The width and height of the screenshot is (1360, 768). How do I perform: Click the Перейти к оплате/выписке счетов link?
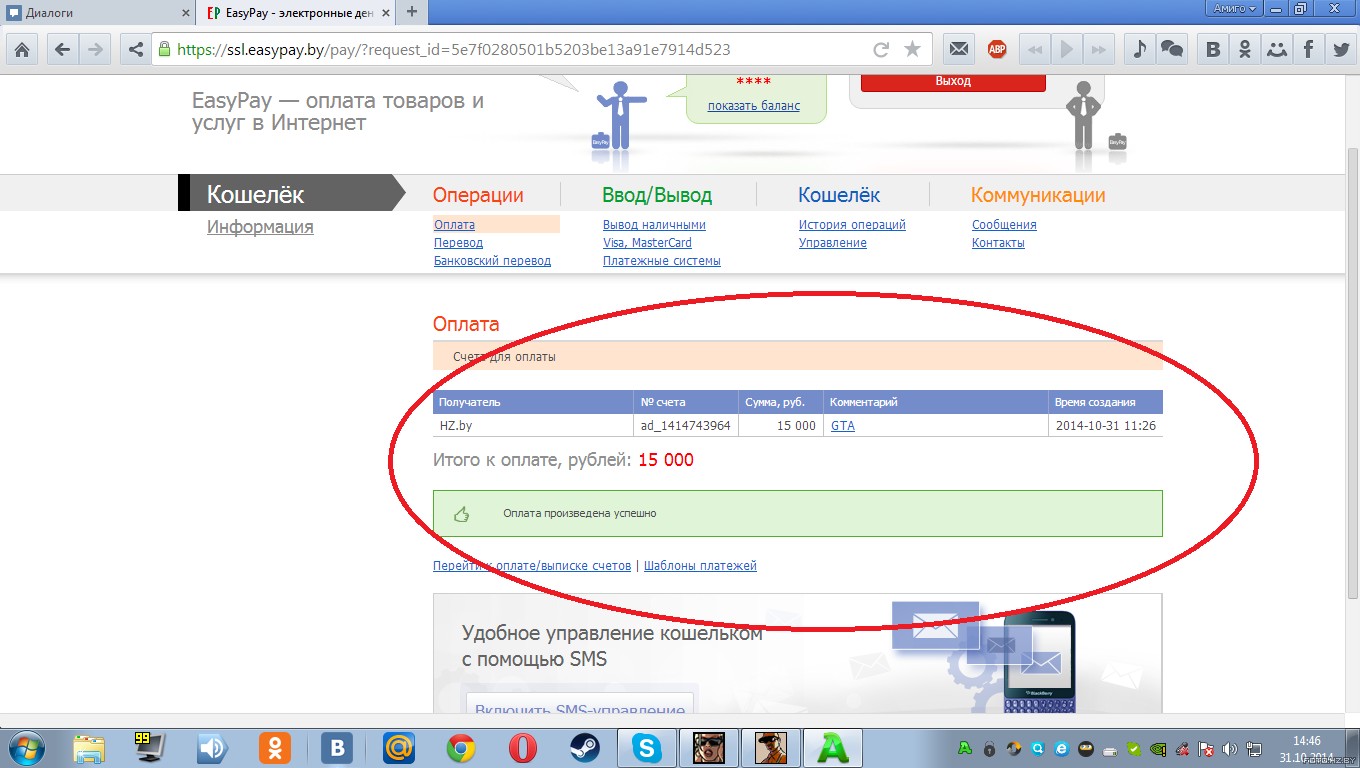click(532, 566)
